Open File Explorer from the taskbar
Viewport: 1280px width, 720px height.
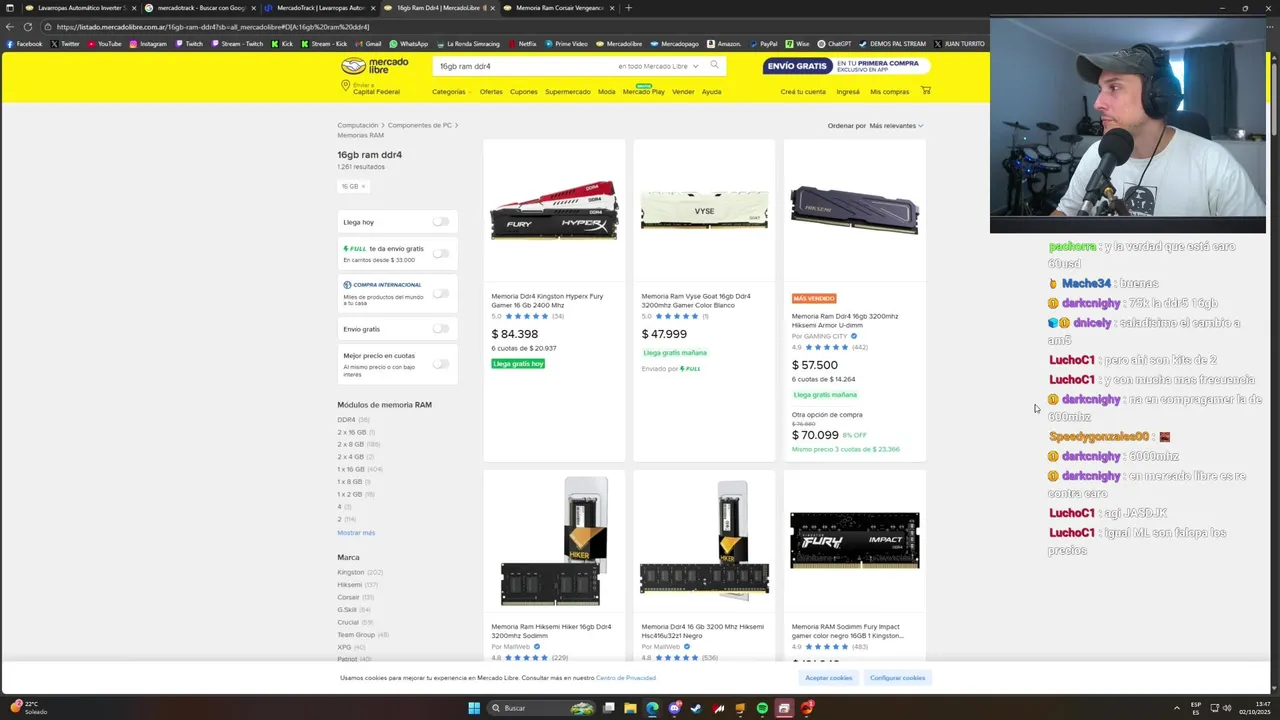point(630,708)
